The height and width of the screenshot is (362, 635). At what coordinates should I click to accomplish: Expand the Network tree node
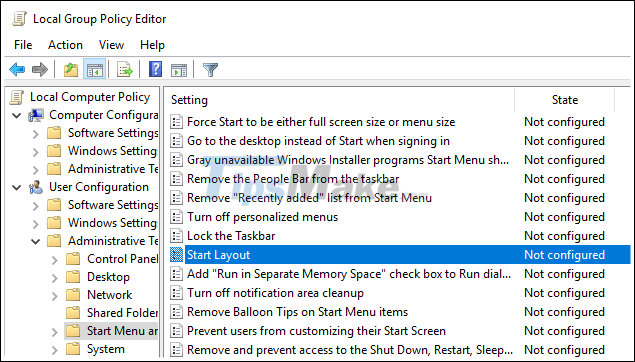coord(55,296)
